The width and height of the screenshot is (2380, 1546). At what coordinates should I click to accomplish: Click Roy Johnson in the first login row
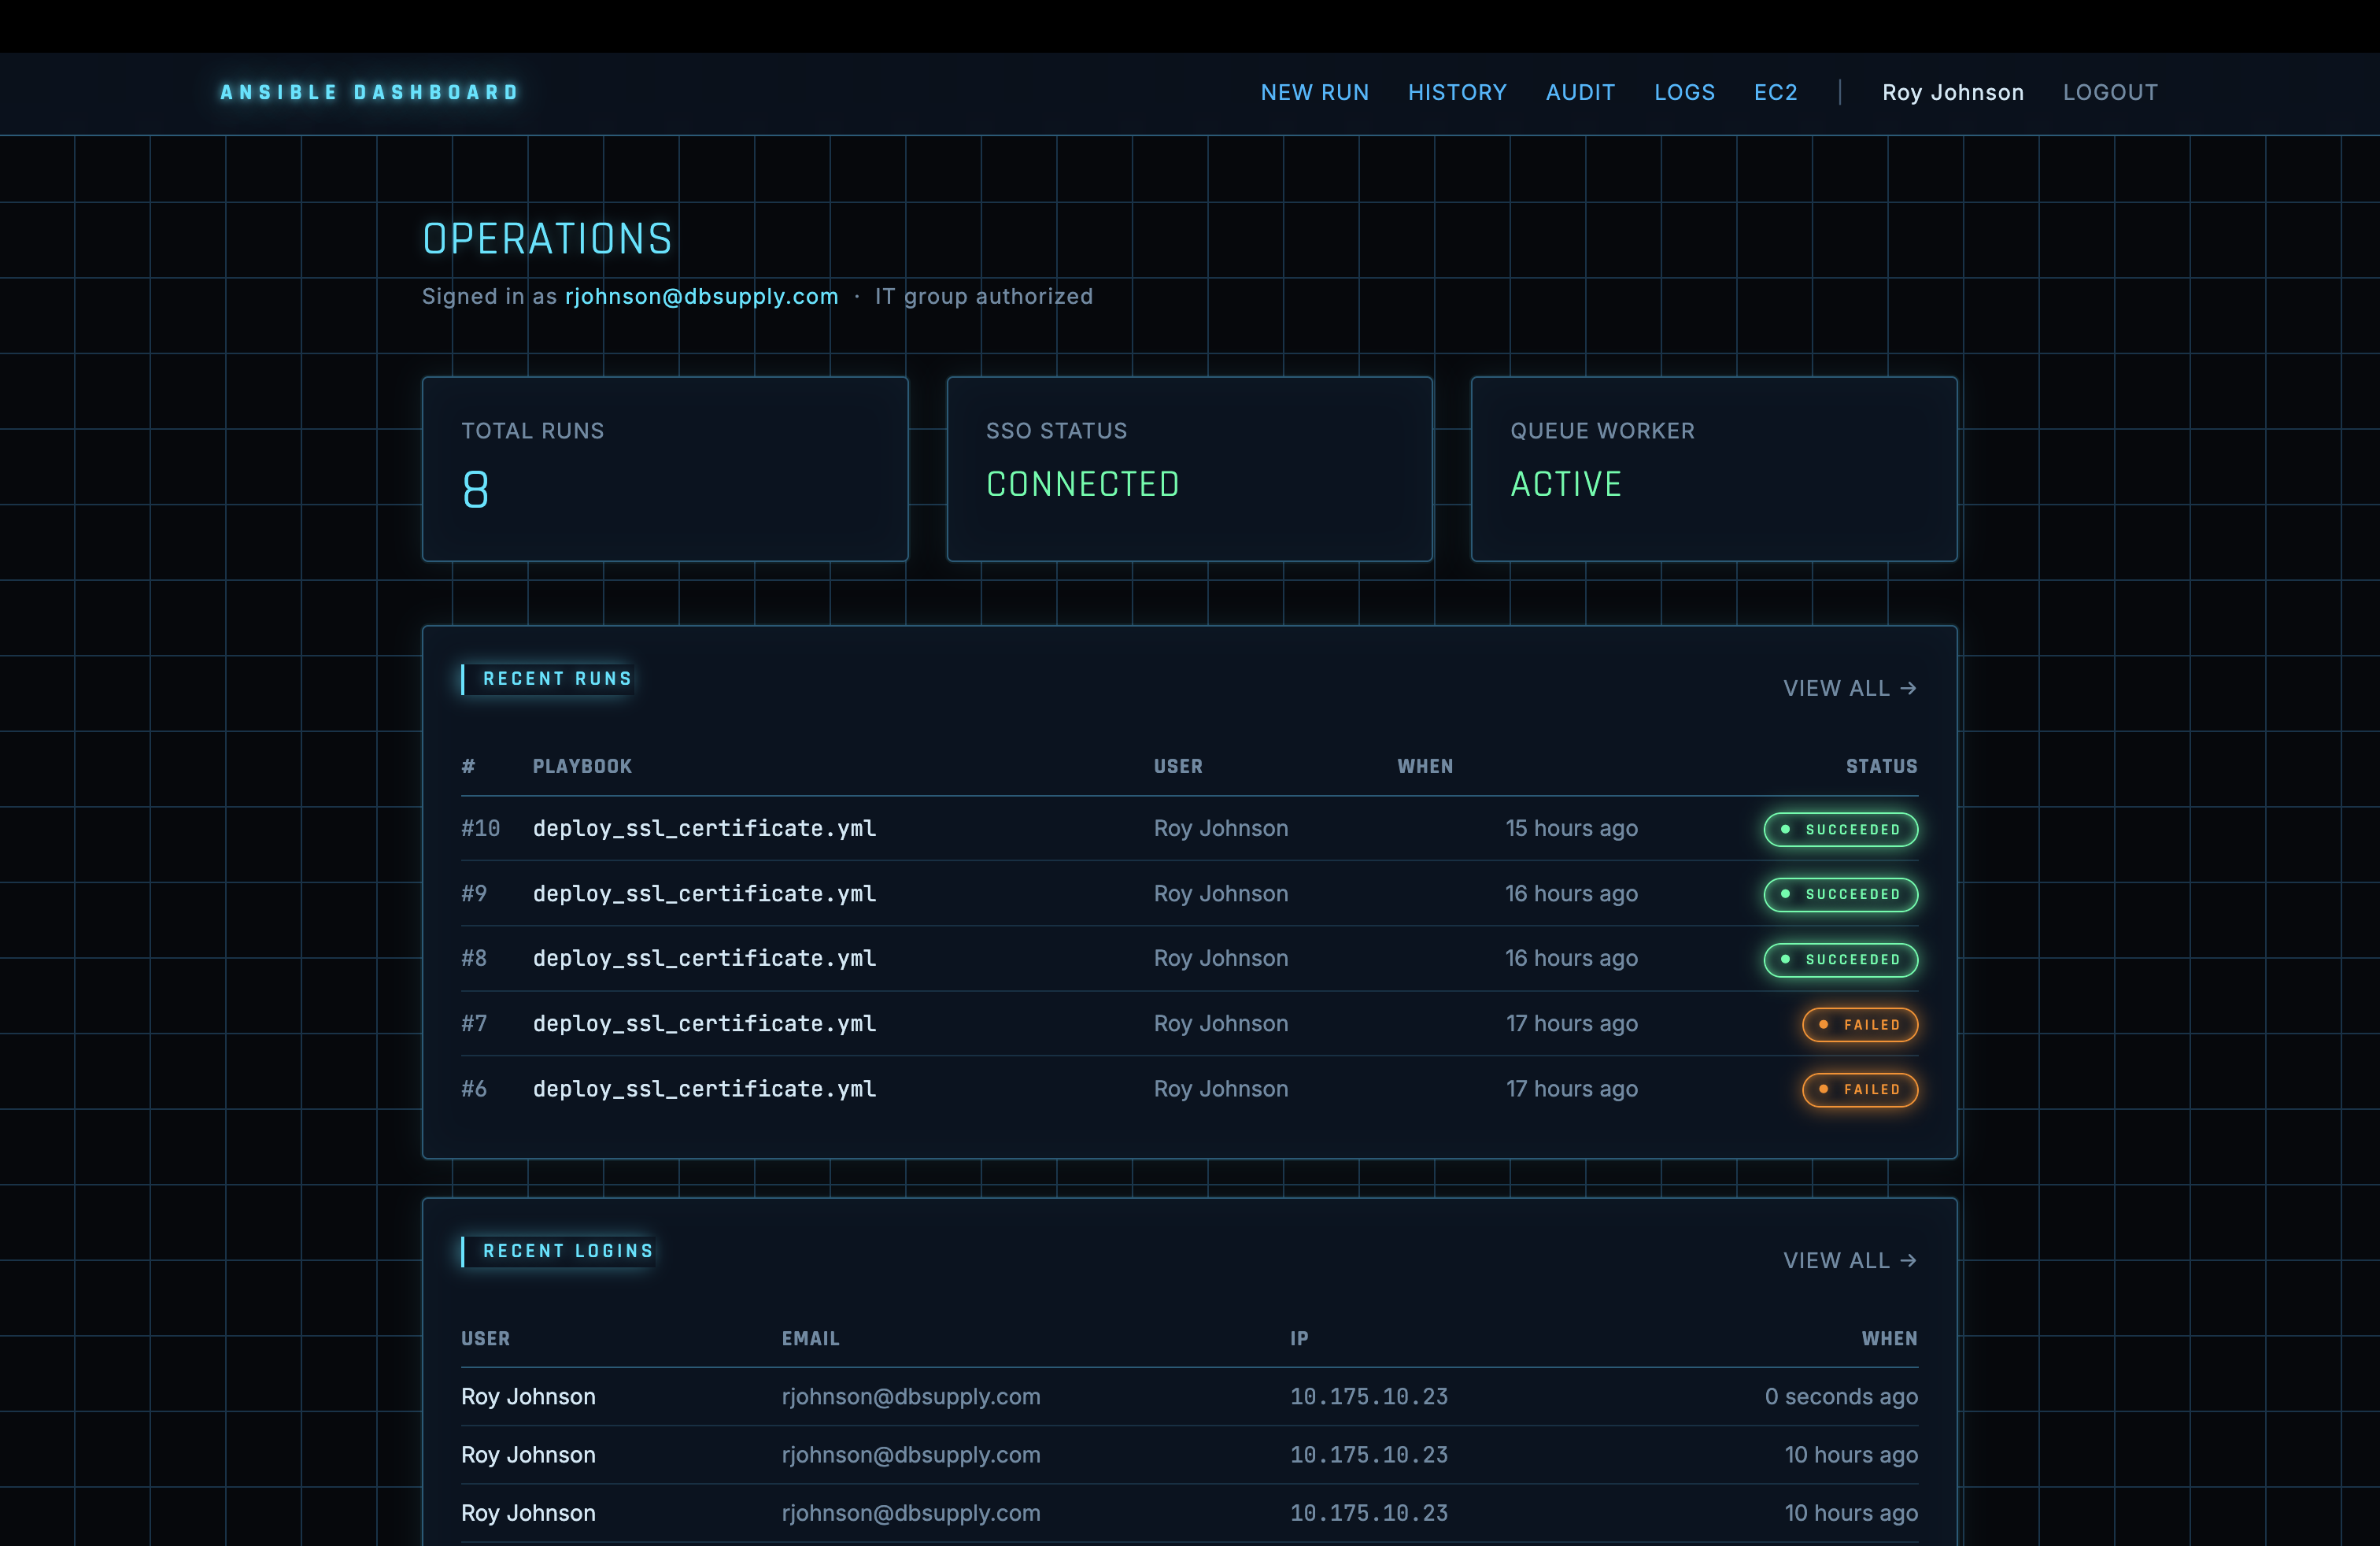pos(528,1396)
